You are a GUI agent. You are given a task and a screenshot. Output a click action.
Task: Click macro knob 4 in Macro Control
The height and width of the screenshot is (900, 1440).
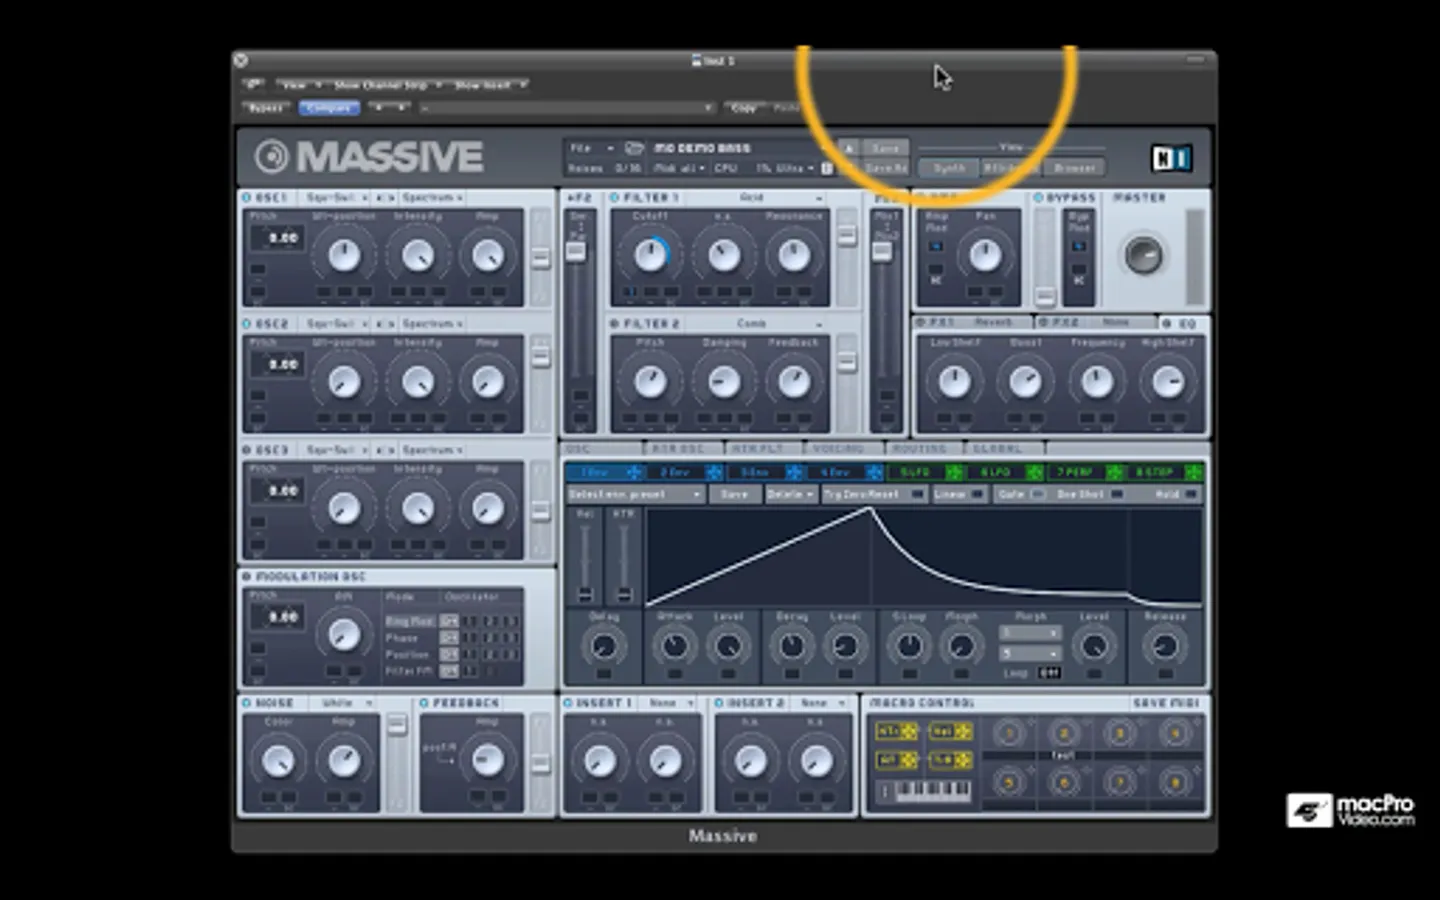coord(1175,734)
